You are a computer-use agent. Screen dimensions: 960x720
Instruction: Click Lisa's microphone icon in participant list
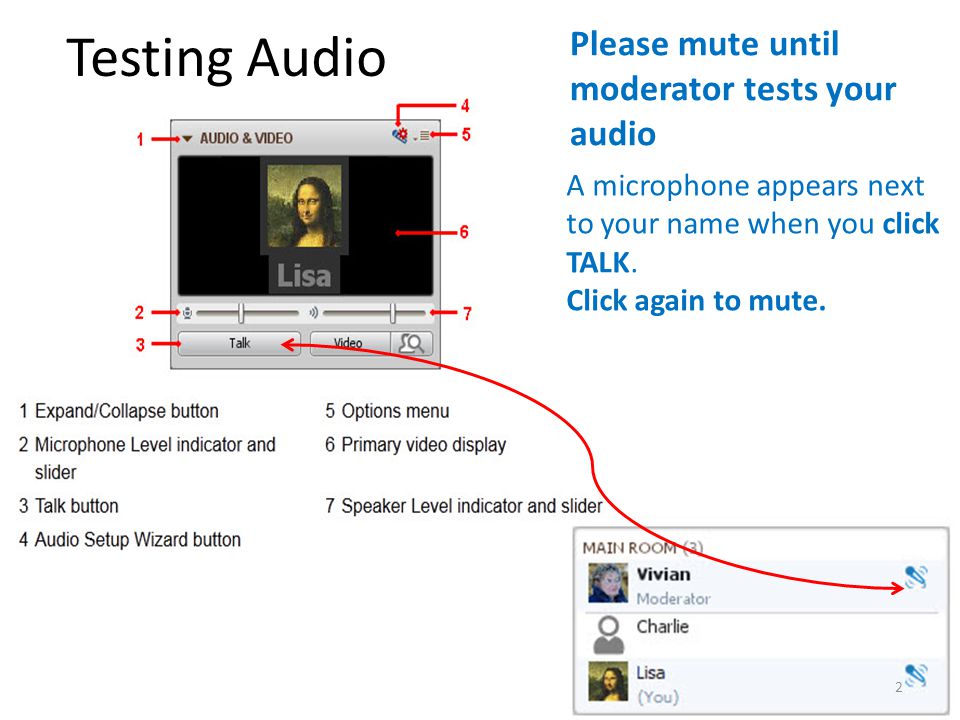pos(917,676)
